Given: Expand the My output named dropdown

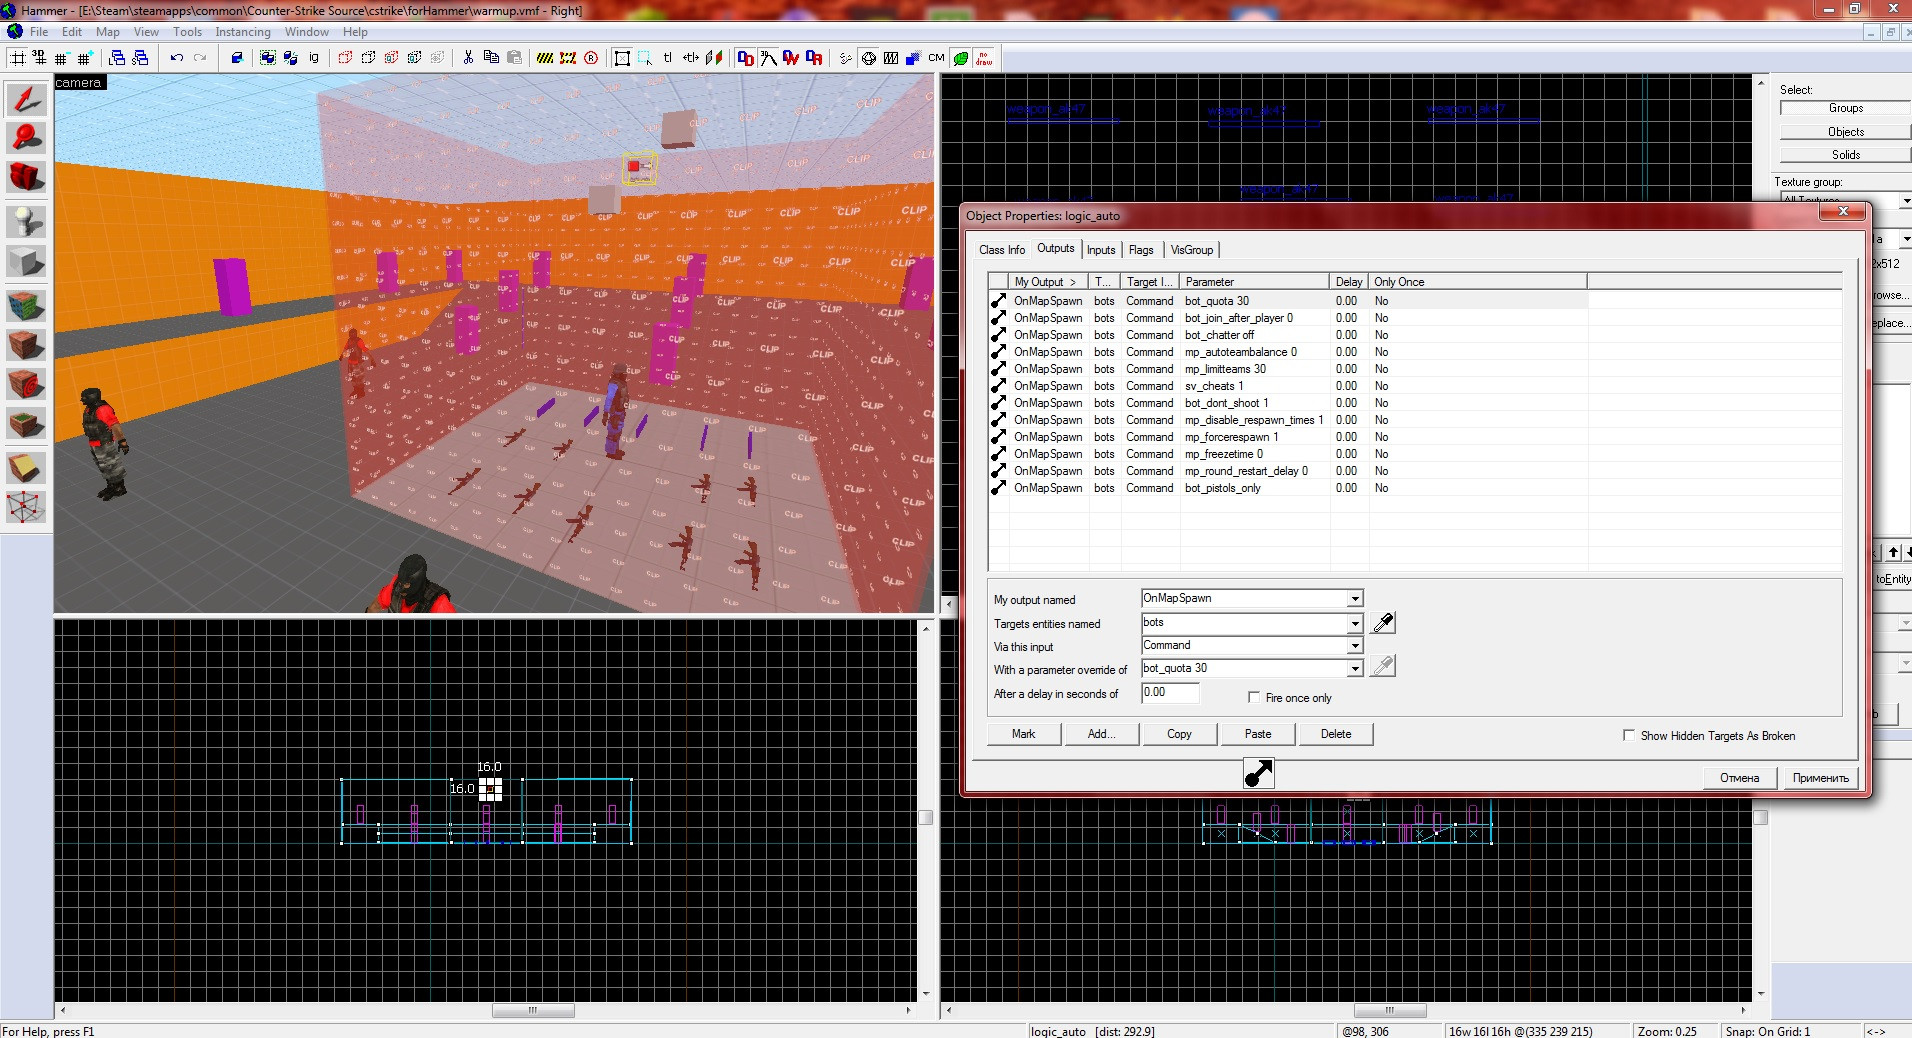Looking at the screenshot, I should (1355, 599).
